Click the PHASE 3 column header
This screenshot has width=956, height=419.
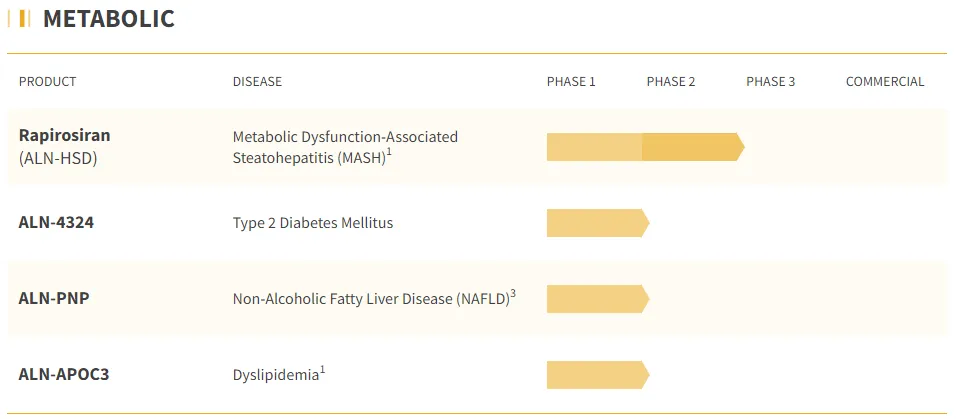pyautogui.click(x=770, y=82)
